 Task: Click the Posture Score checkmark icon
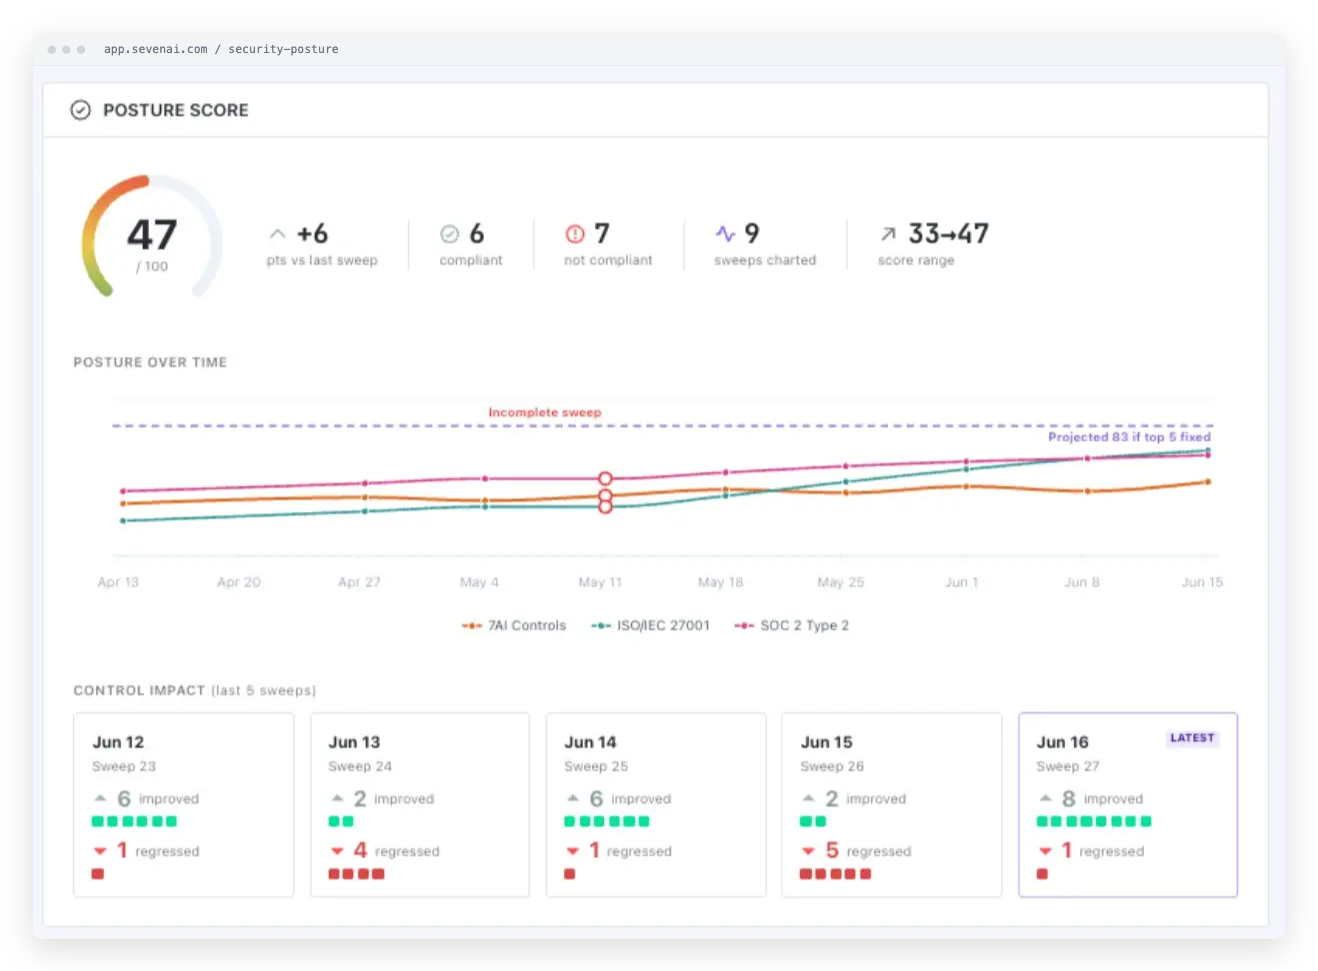[x=80, y=110]
